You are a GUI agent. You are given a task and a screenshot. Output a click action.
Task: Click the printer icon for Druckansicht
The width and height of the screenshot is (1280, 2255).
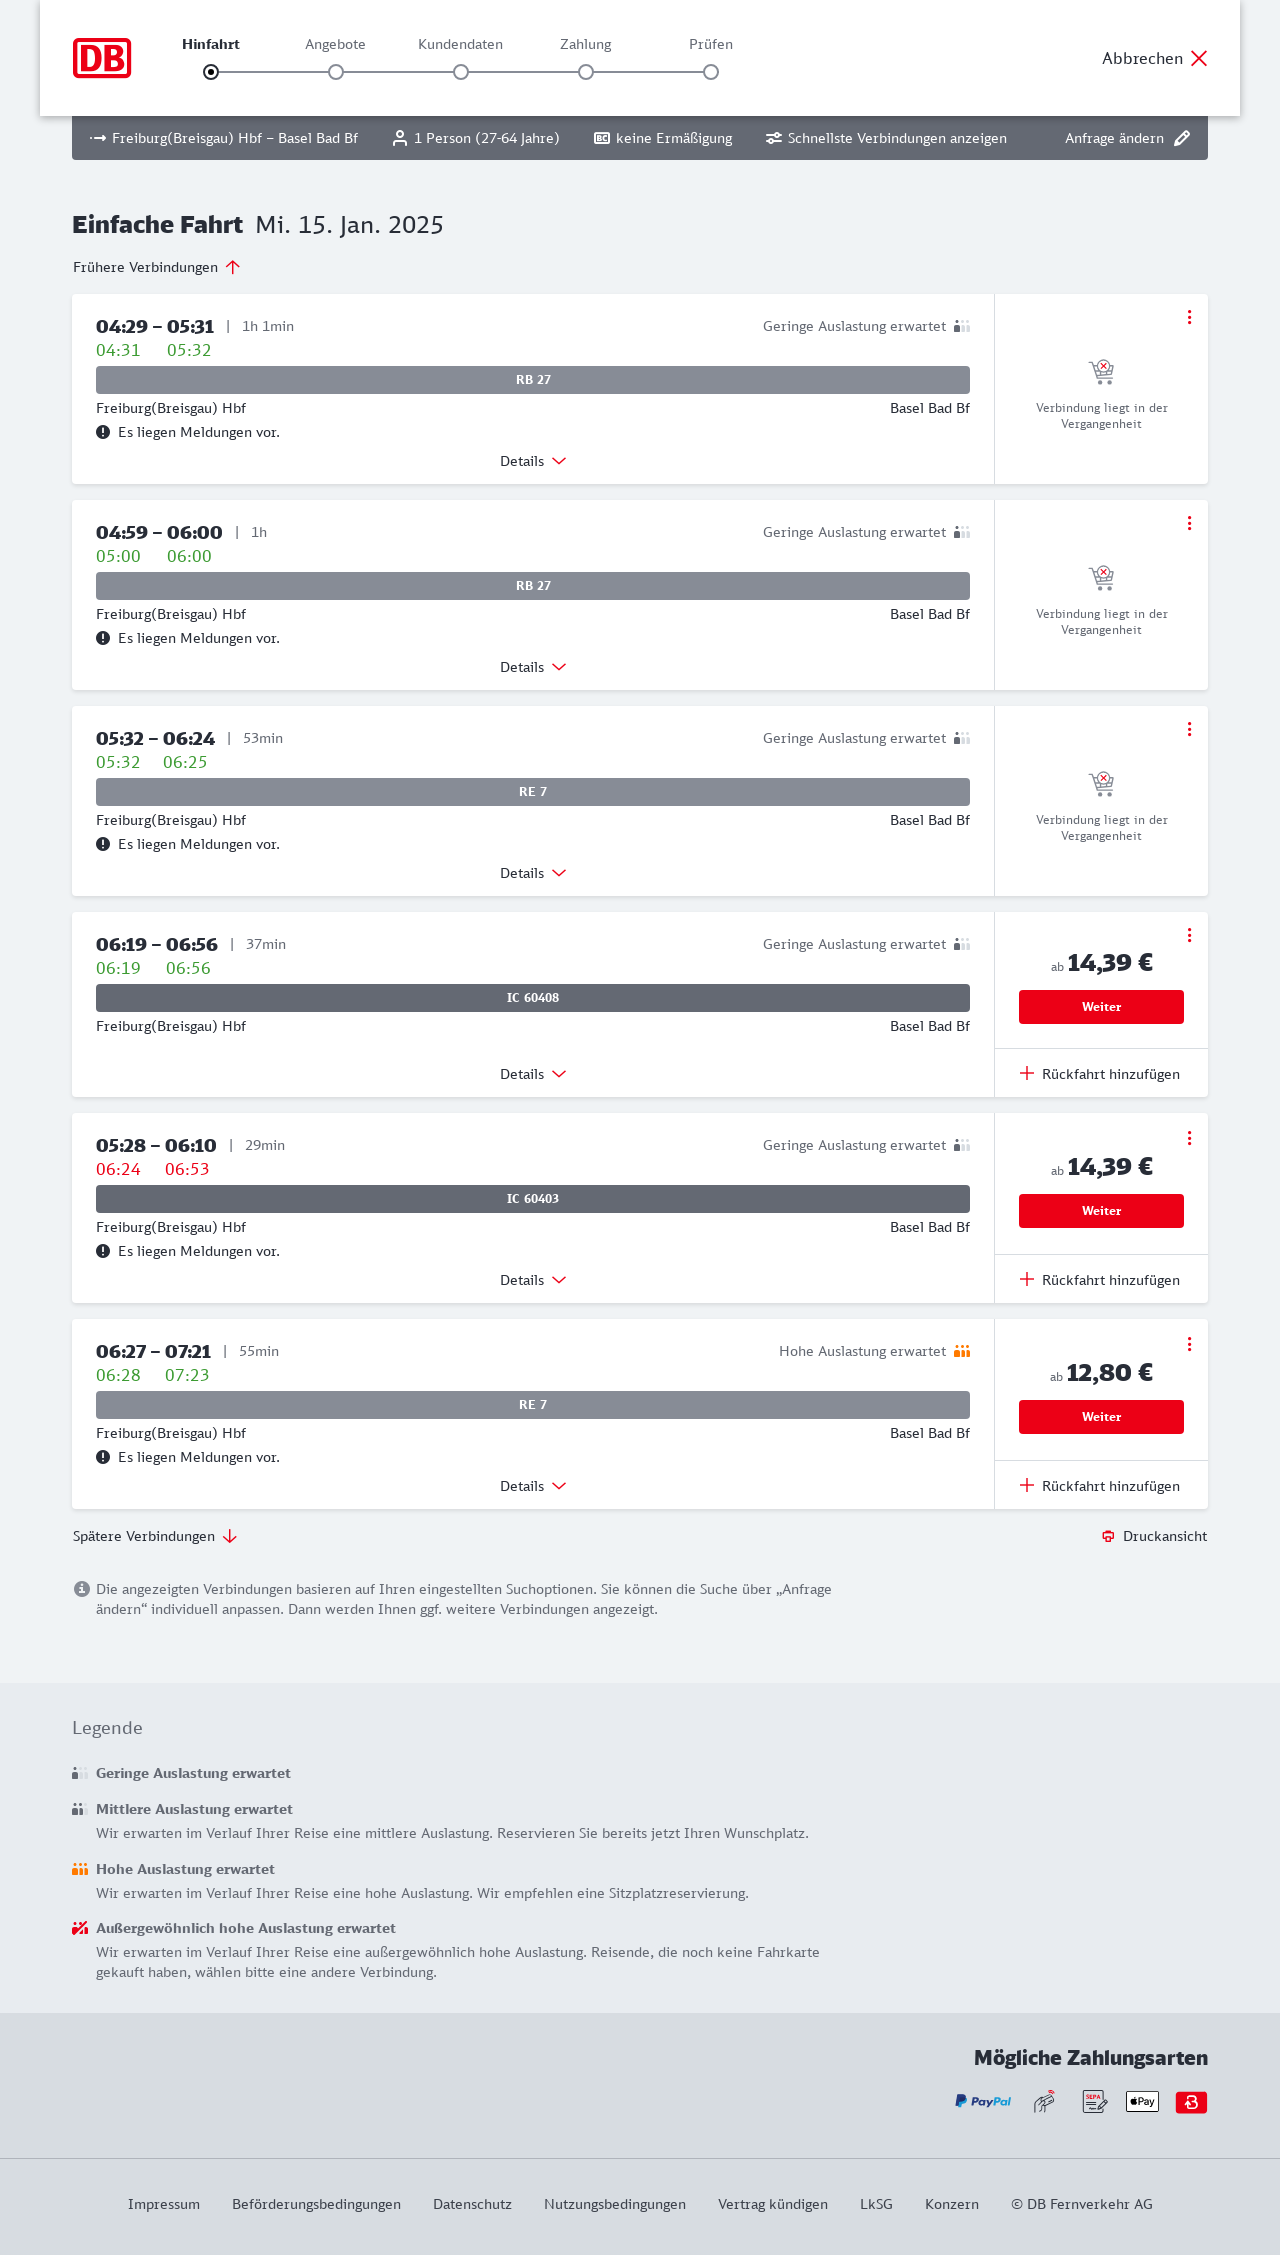(x=1108, y=1536)
